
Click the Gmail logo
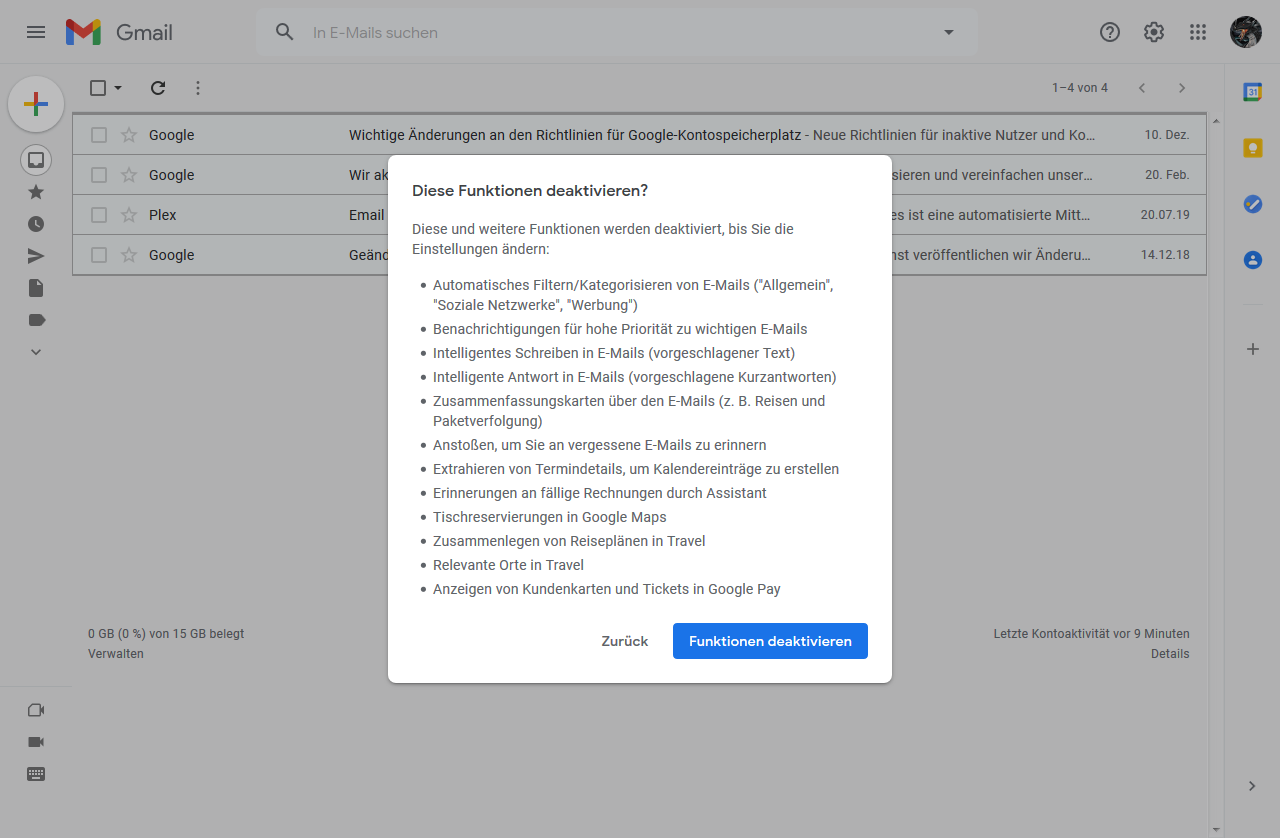tap(119, 32)
